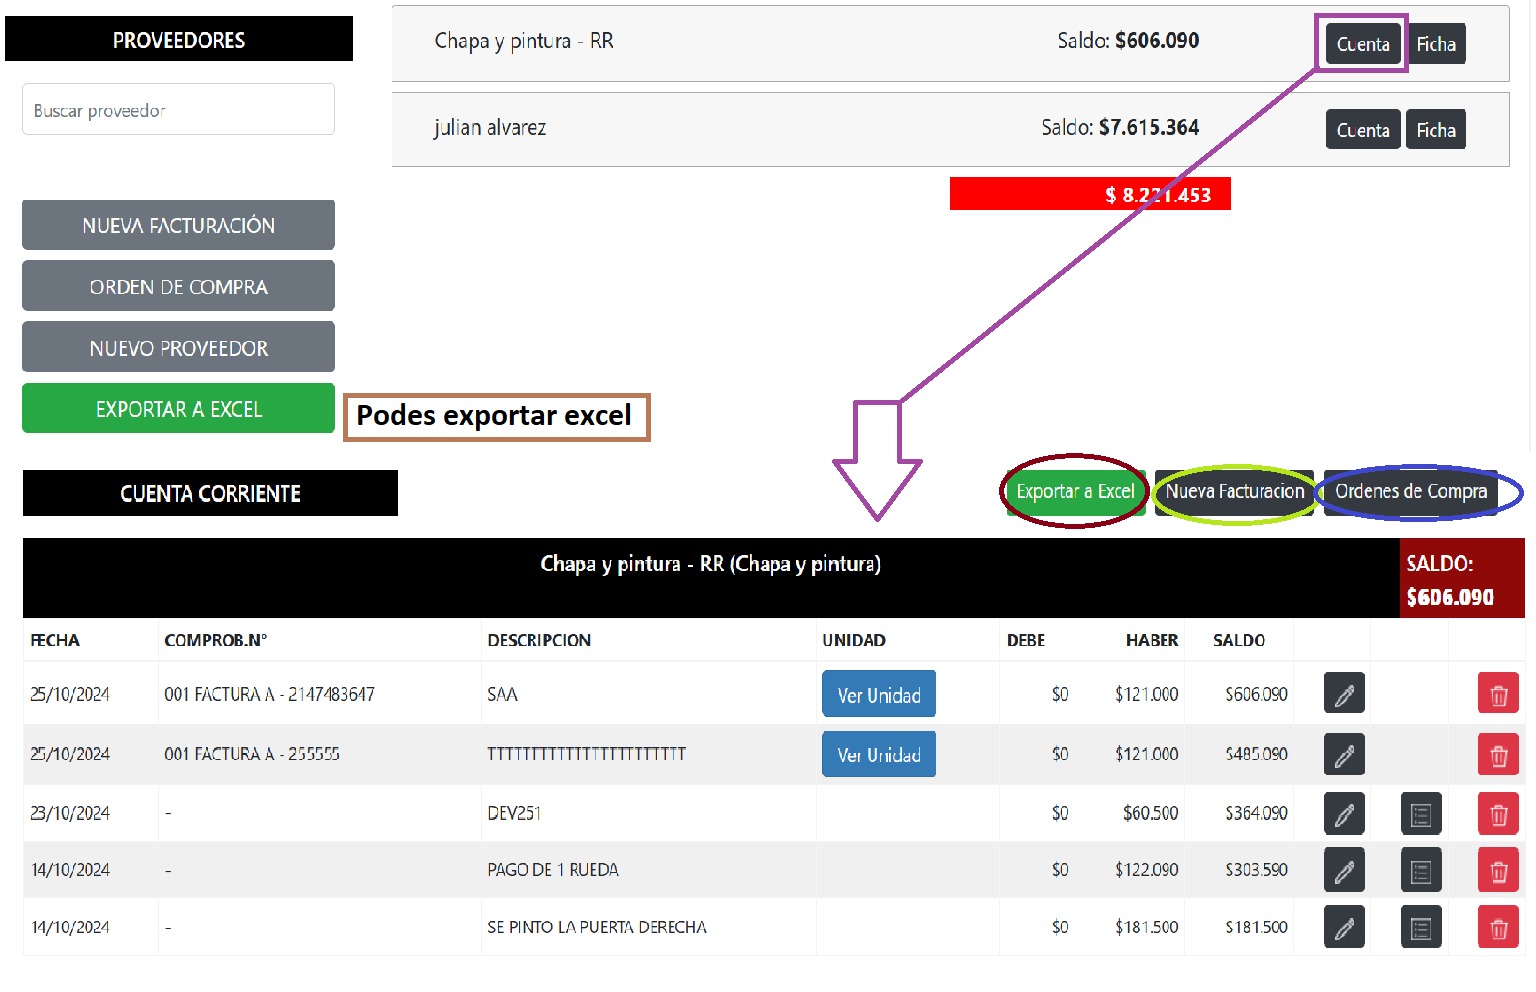The height and width of the screenshot is (992, 1536).
Task: Click the FECHA column header
Action: [x=55, y=640]
